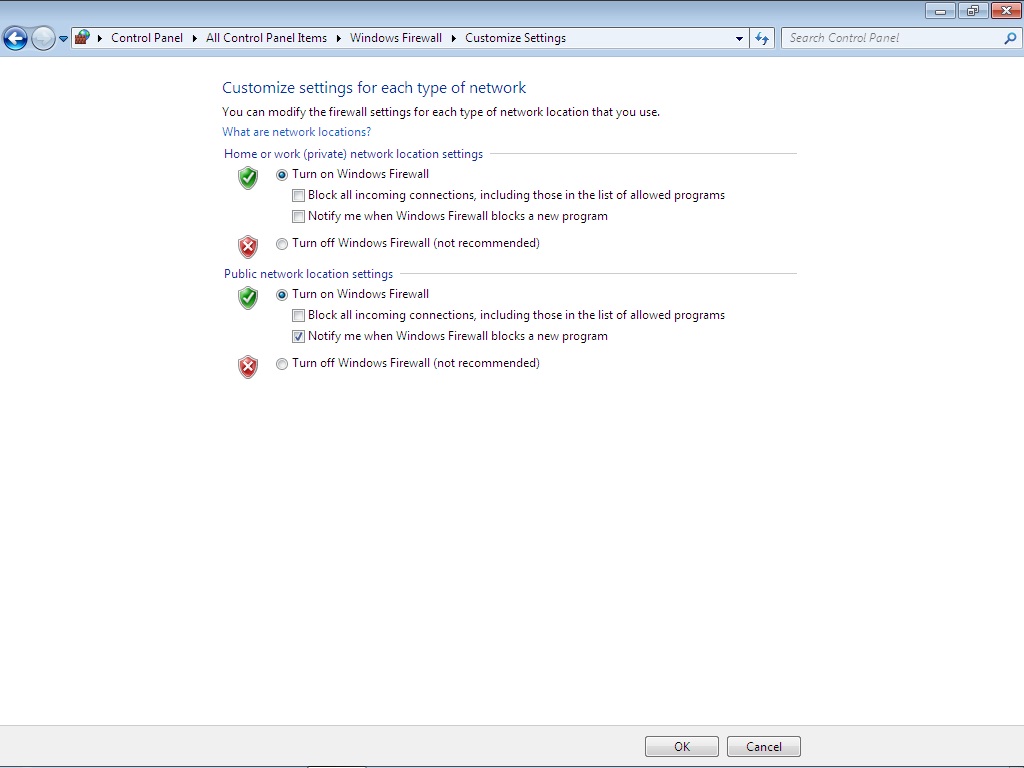Image resolution: width=1024 pixels, height=768 pixels.
Task: Go to Windows Firewall via breadcrumb
Action: (x=396, y=38)
